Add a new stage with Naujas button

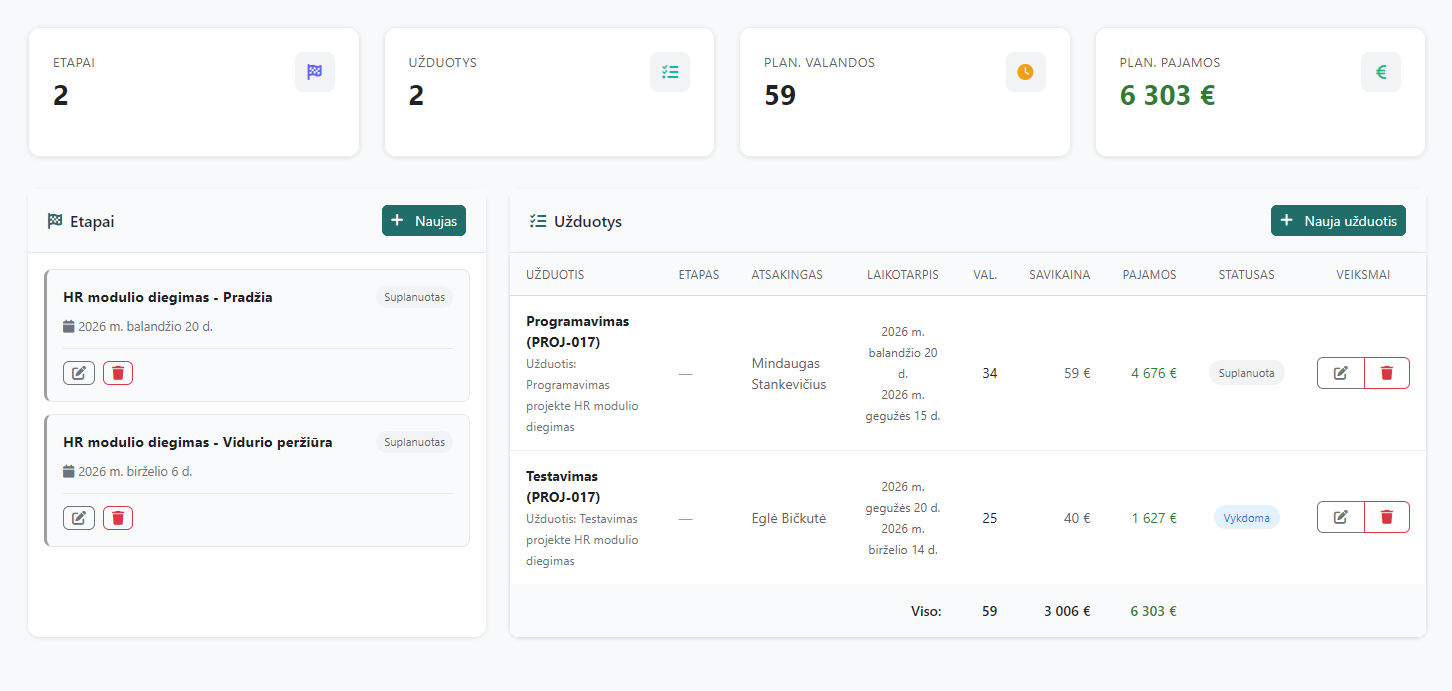[424, 221]
